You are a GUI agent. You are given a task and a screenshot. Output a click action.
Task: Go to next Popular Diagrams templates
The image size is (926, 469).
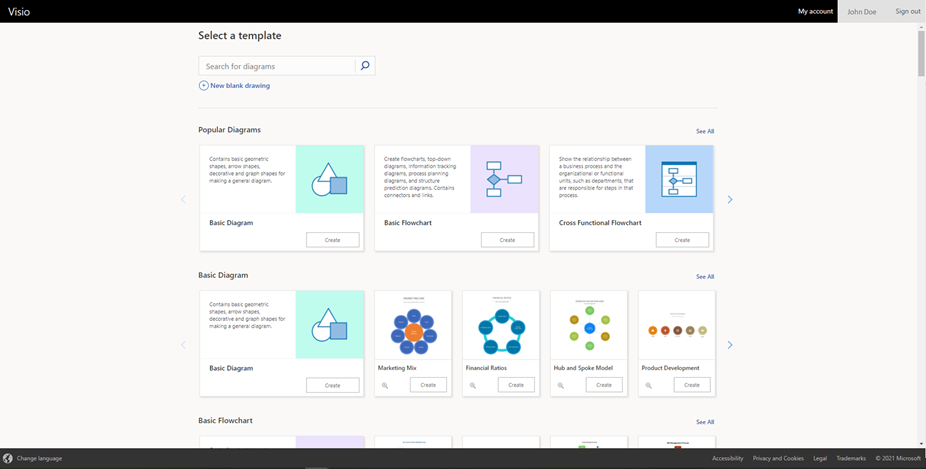730,200
